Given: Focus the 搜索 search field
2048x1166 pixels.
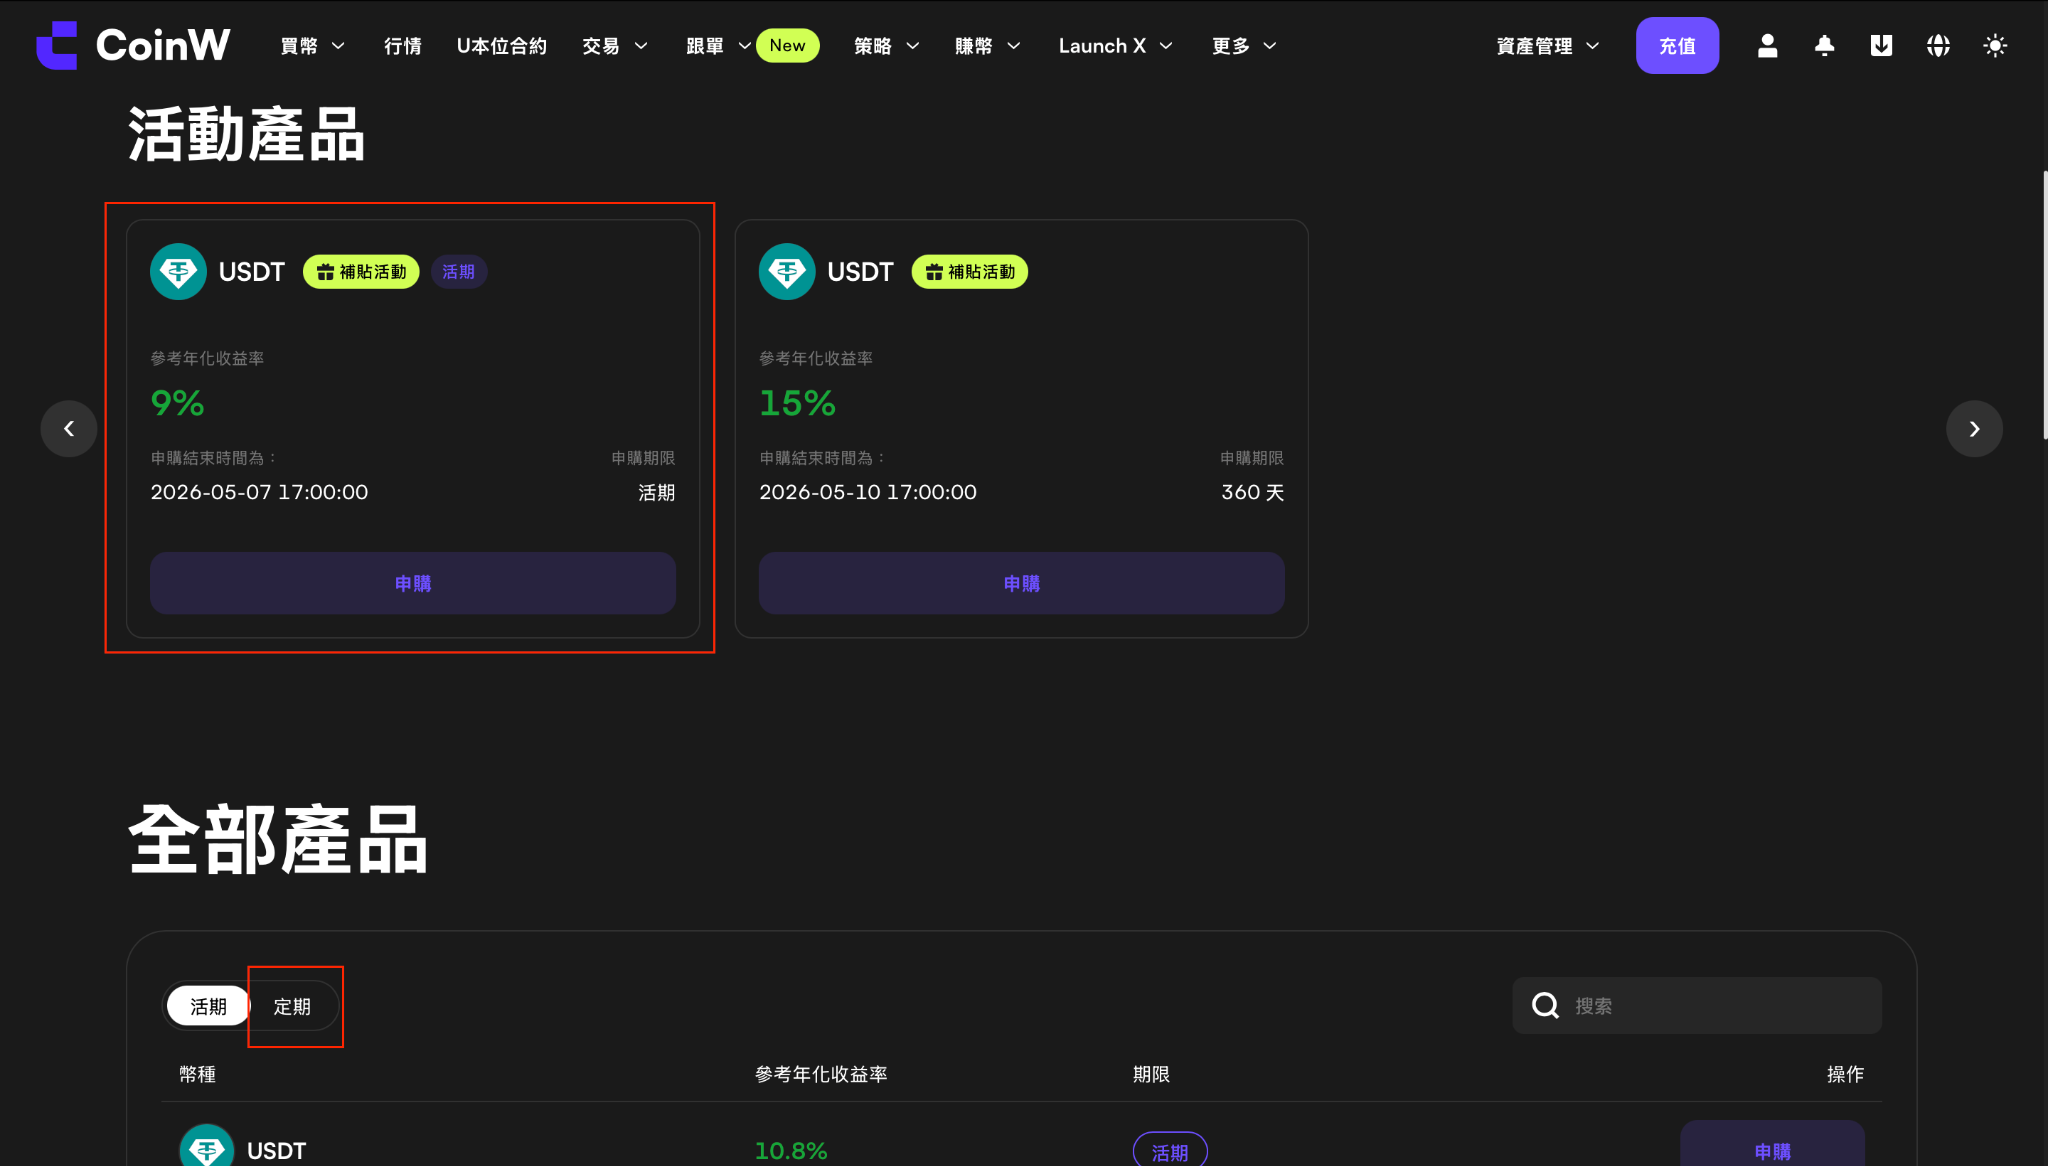Looking at the screenshot, I should click(1697, 1005).
